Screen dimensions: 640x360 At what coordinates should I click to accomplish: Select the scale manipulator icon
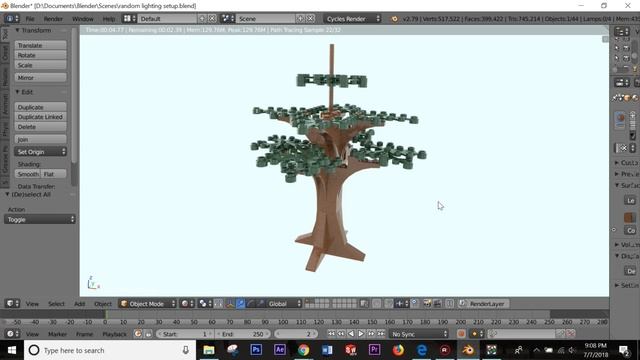261,304
